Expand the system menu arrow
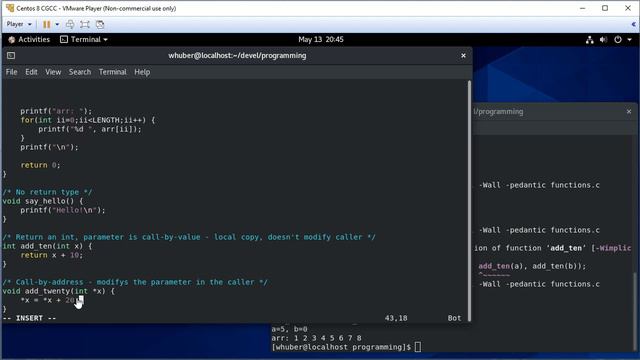The width and height of the screenshot is (640, 360). pyautogui.click(x=629, y=40)
